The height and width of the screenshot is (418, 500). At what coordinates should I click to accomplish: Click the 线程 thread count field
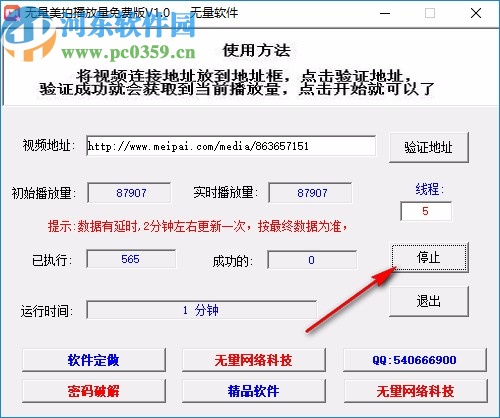426,211
